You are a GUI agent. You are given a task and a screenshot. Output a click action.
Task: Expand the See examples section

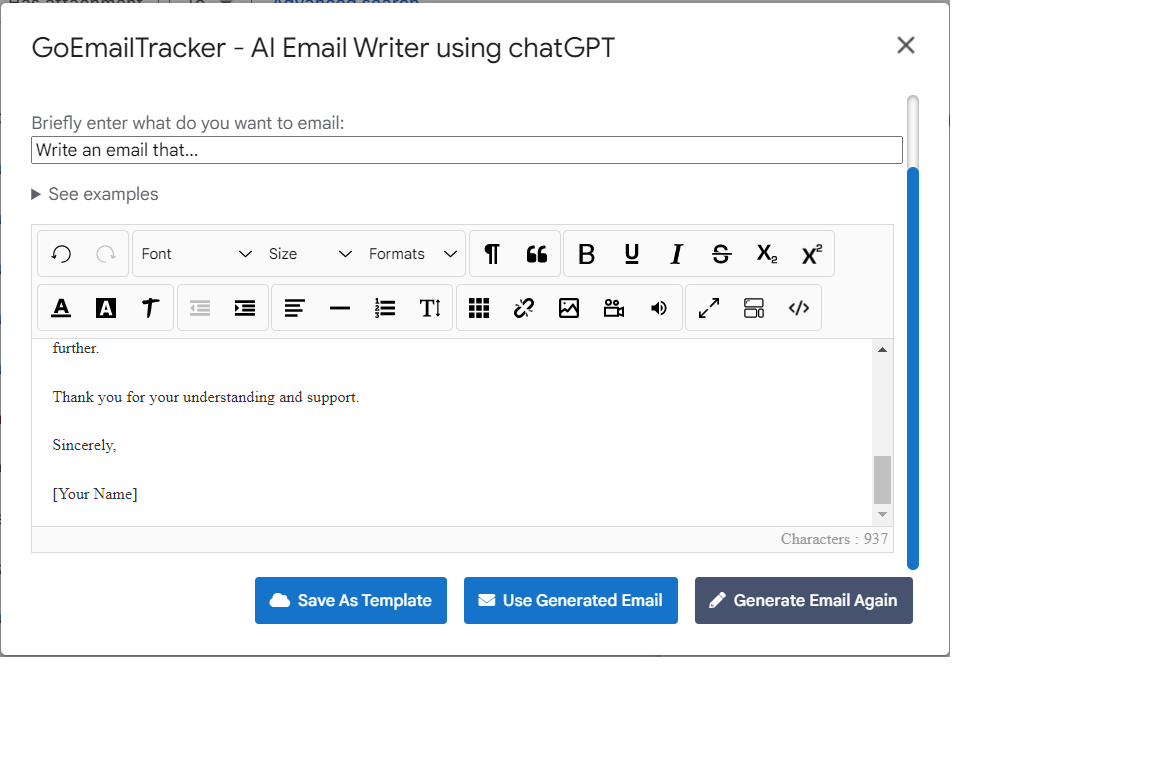tap(95, 193)
